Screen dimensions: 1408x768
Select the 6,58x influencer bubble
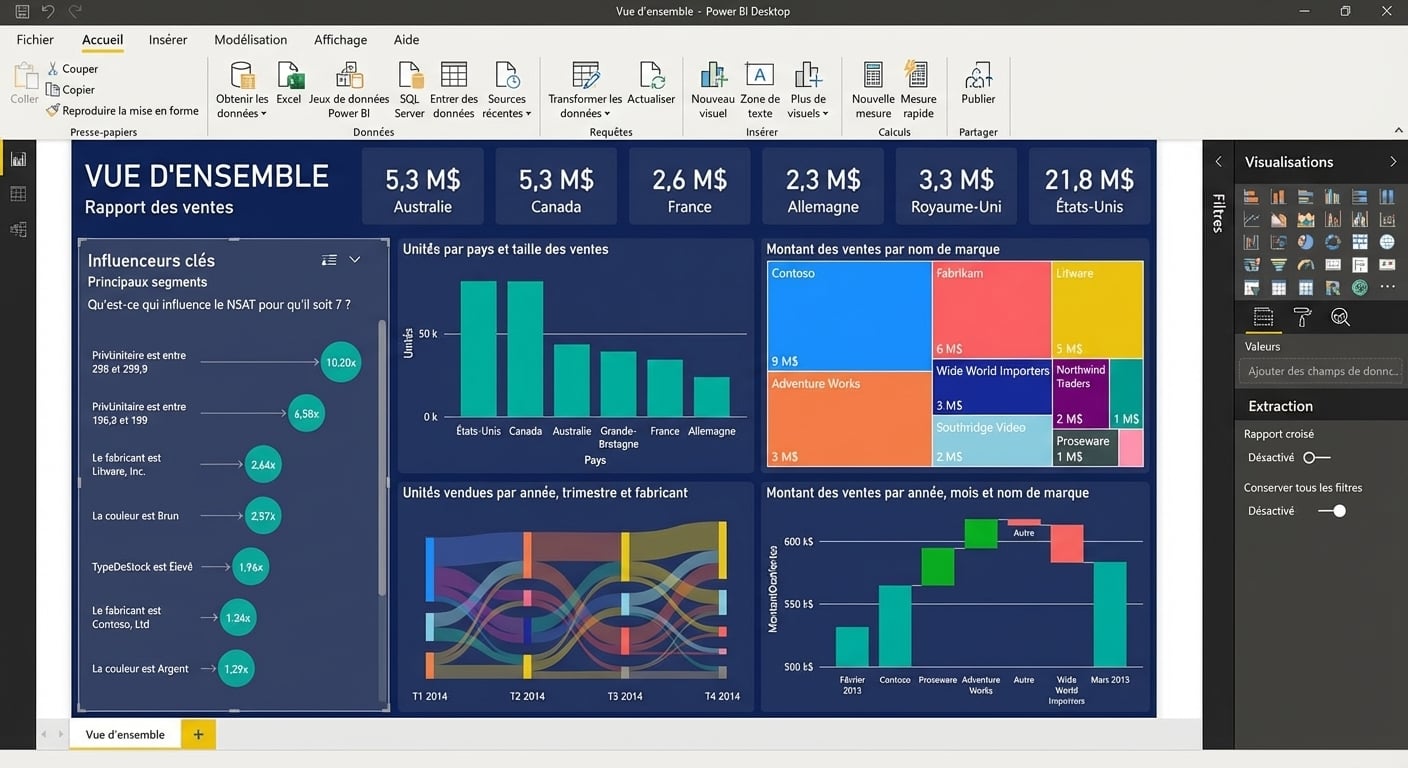coord(306,413)
